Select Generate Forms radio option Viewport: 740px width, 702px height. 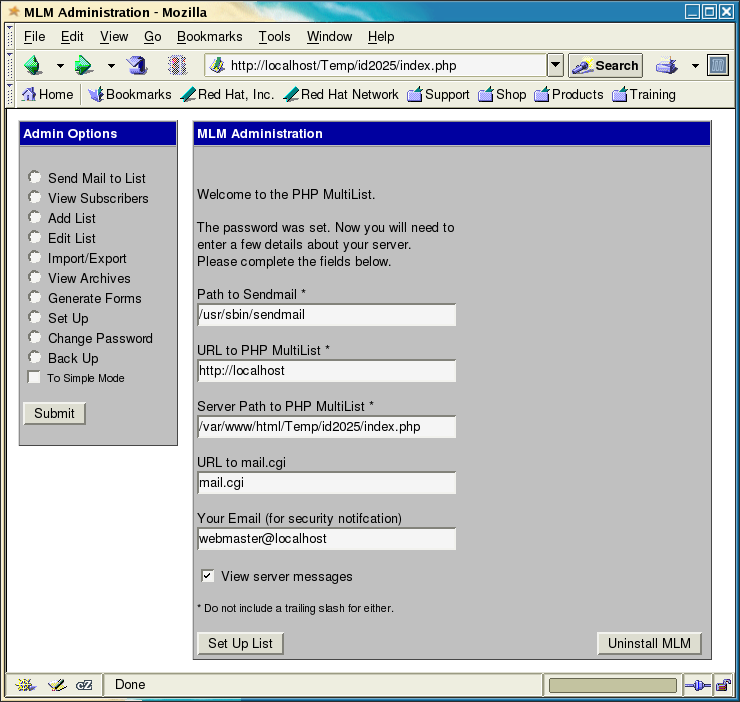pyautogui.click(x=34, y=297)
